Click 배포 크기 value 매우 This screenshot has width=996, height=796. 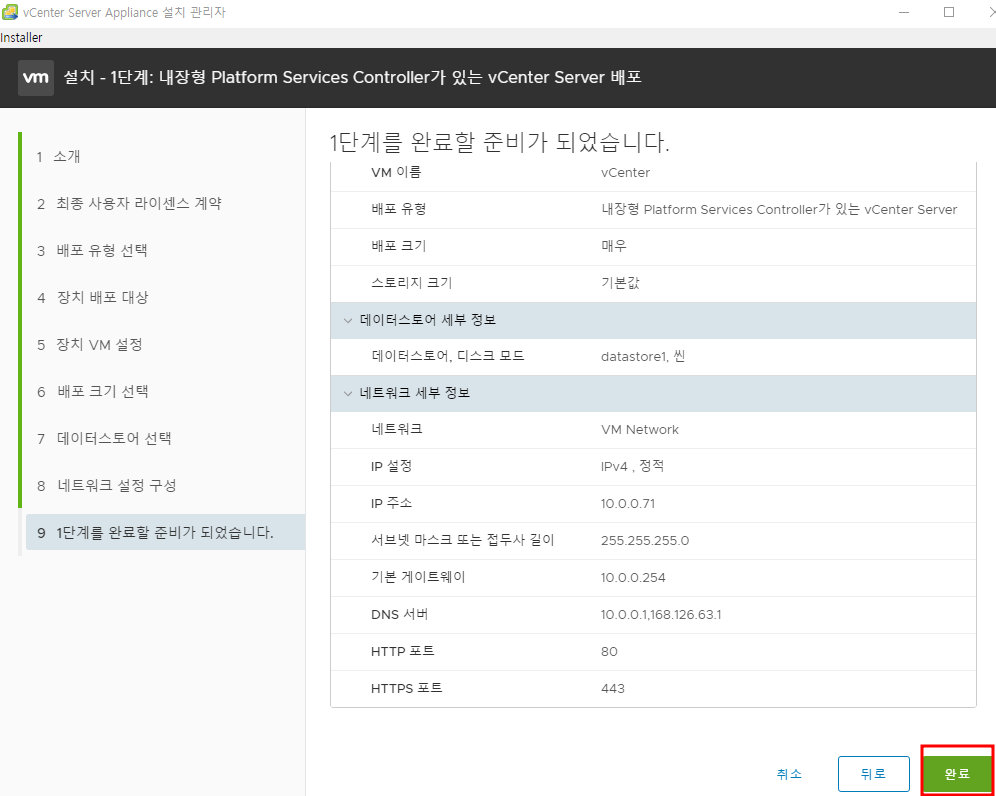614,246
